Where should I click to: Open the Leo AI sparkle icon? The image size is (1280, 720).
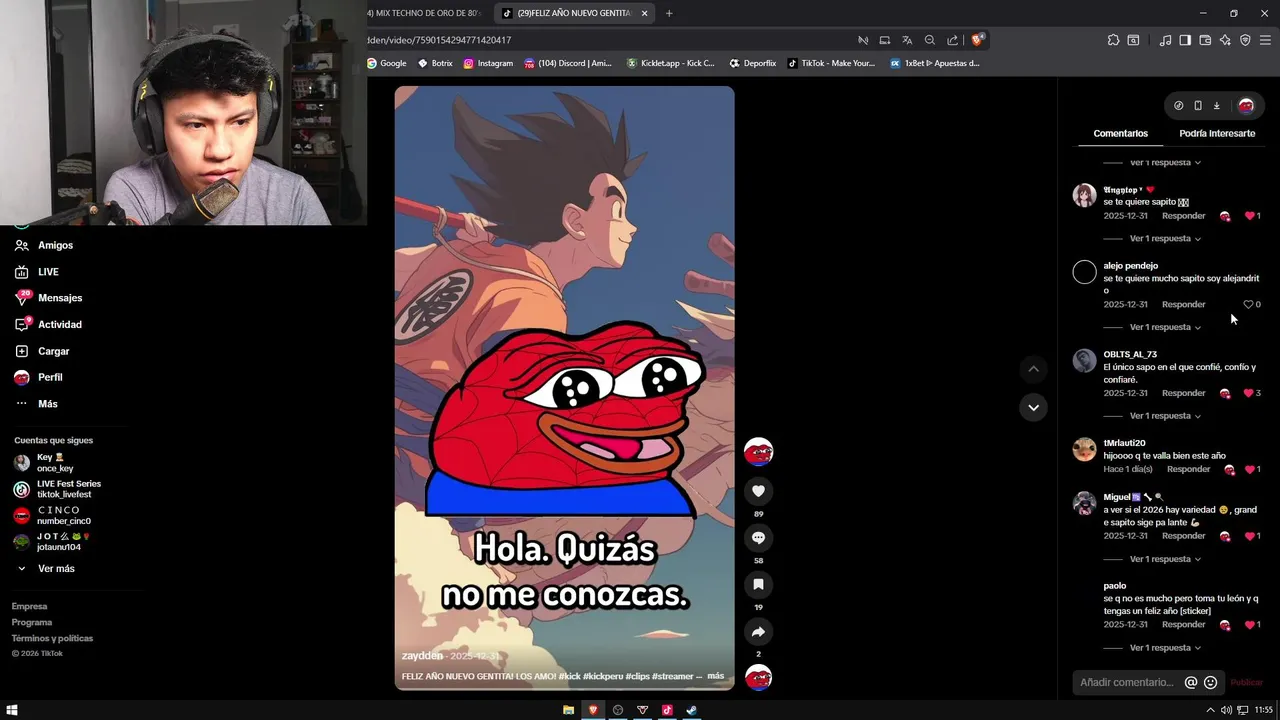[x=1225, y=40]
